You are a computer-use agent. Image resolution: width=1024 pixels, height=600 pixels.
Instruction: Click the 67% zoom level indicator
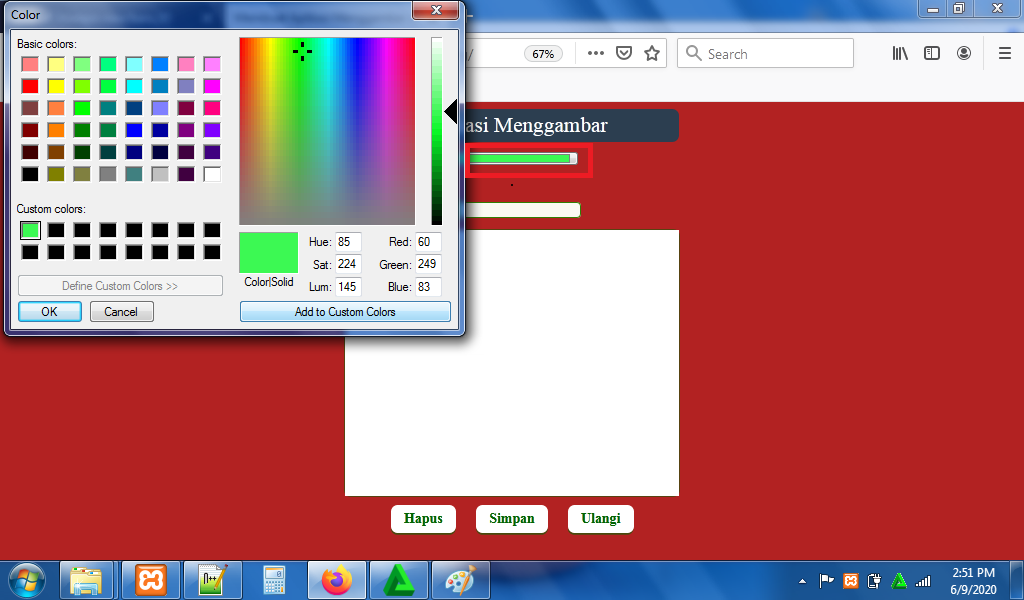[543, 54]
